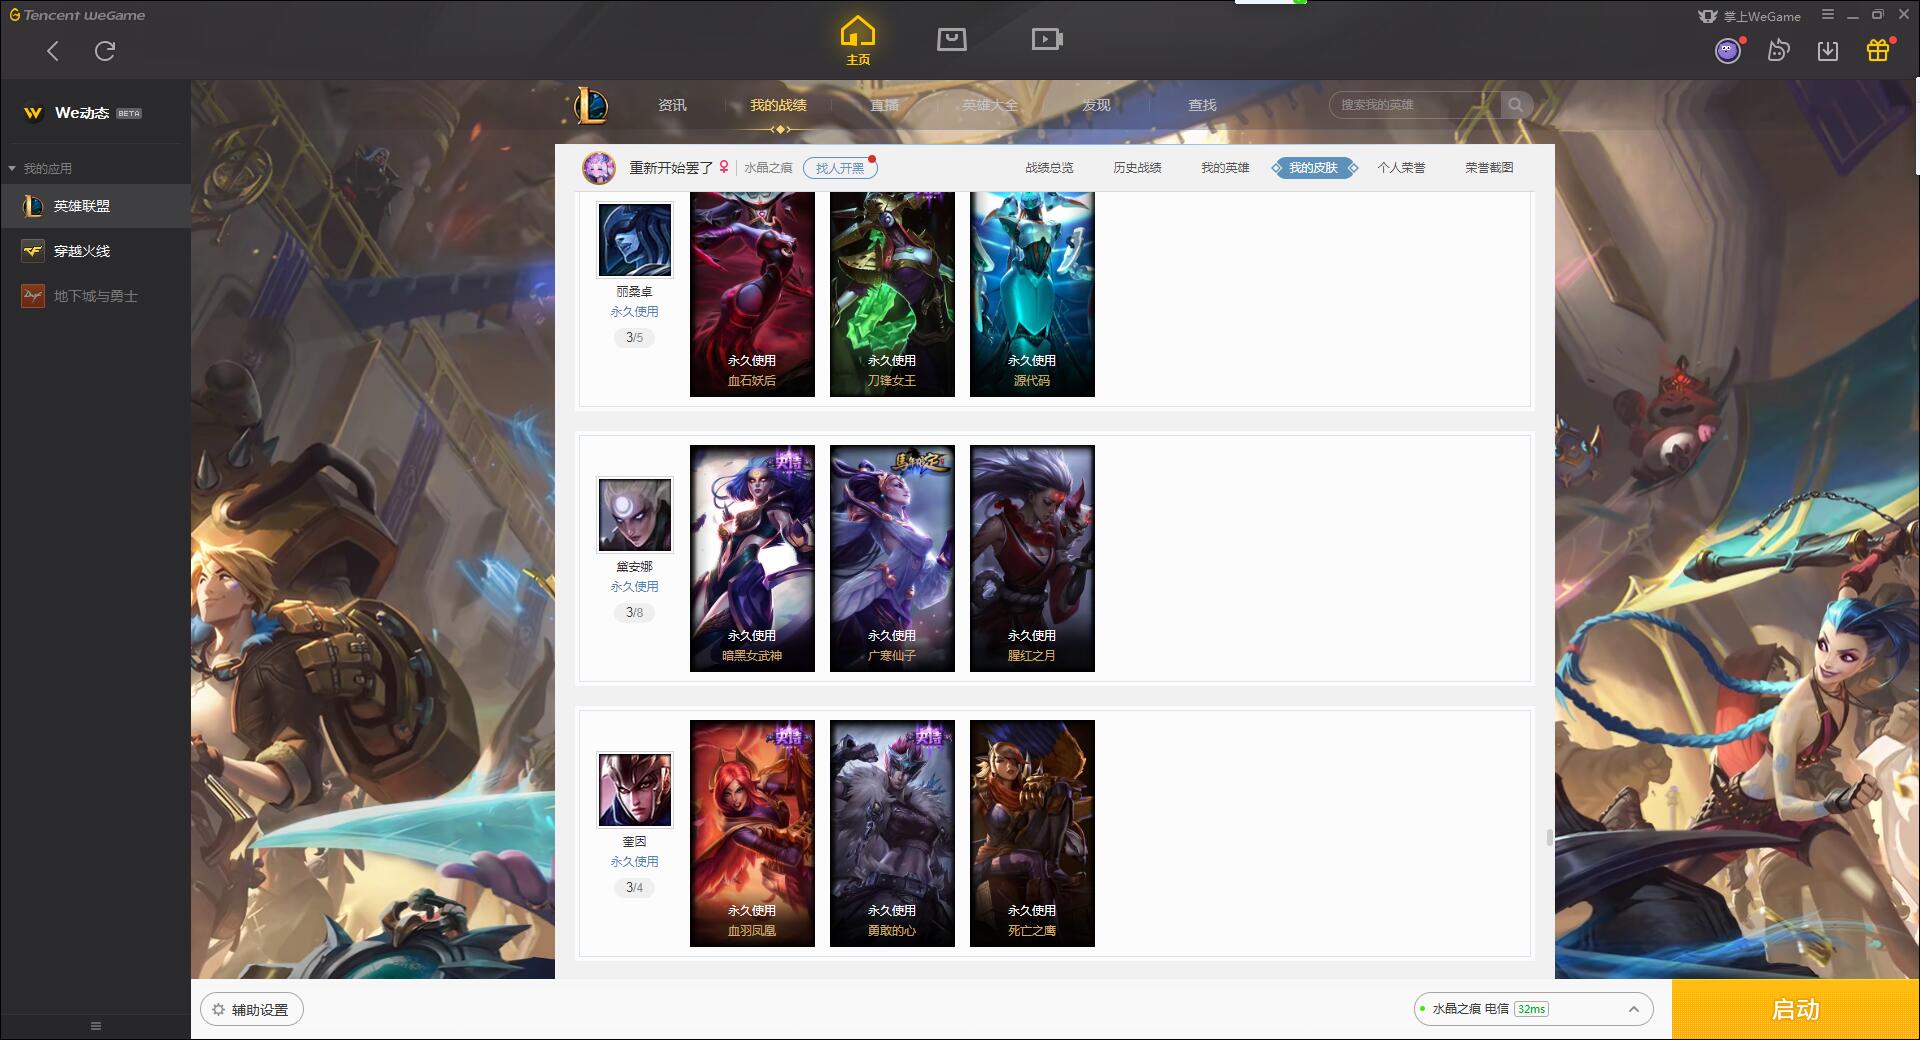Open the store bag icon in top bar
Screen dimensions: 1920x1040
[951, 39]
